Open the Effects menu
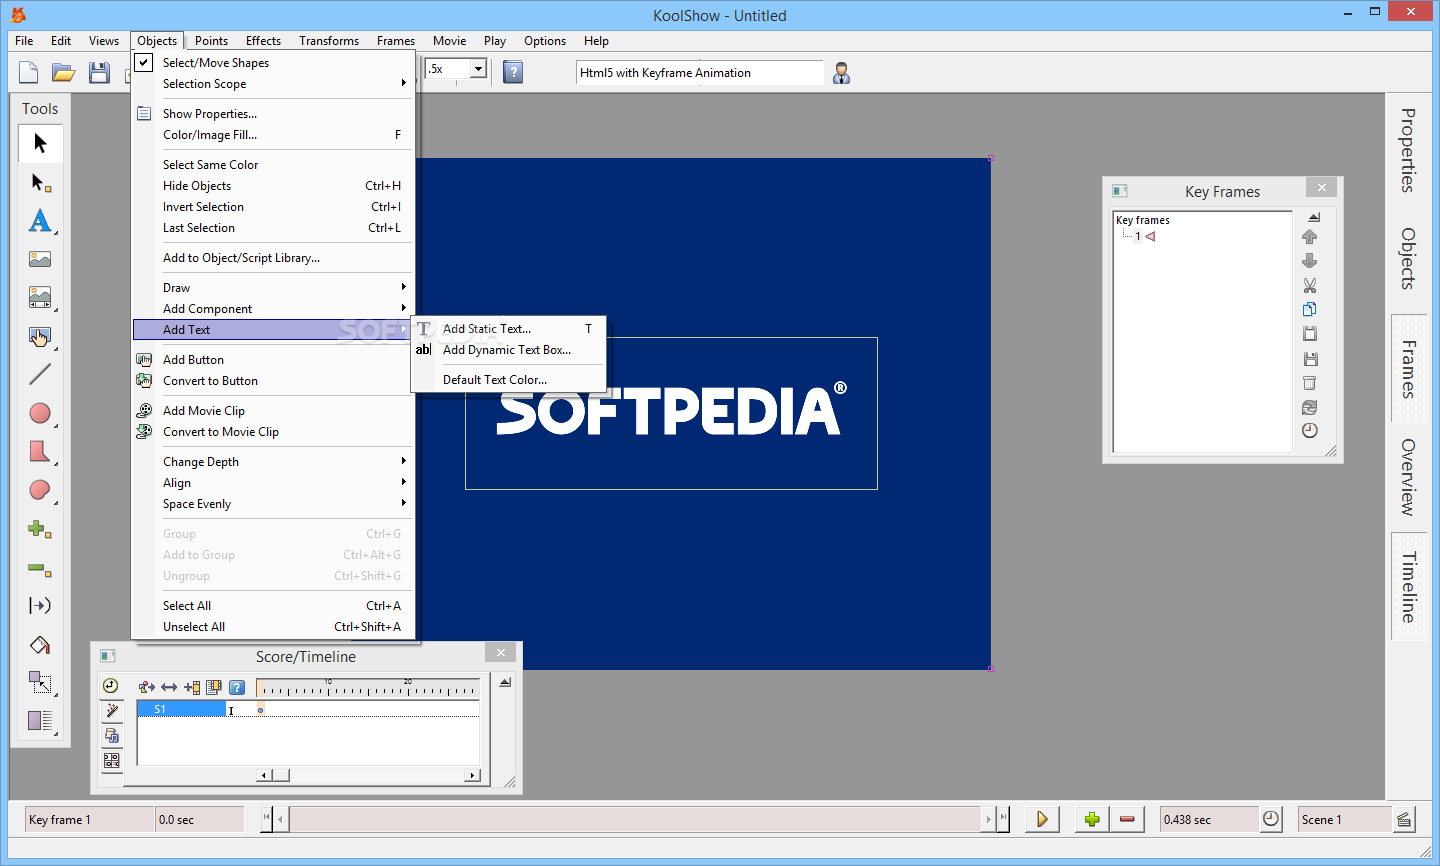 click(263, 41)
